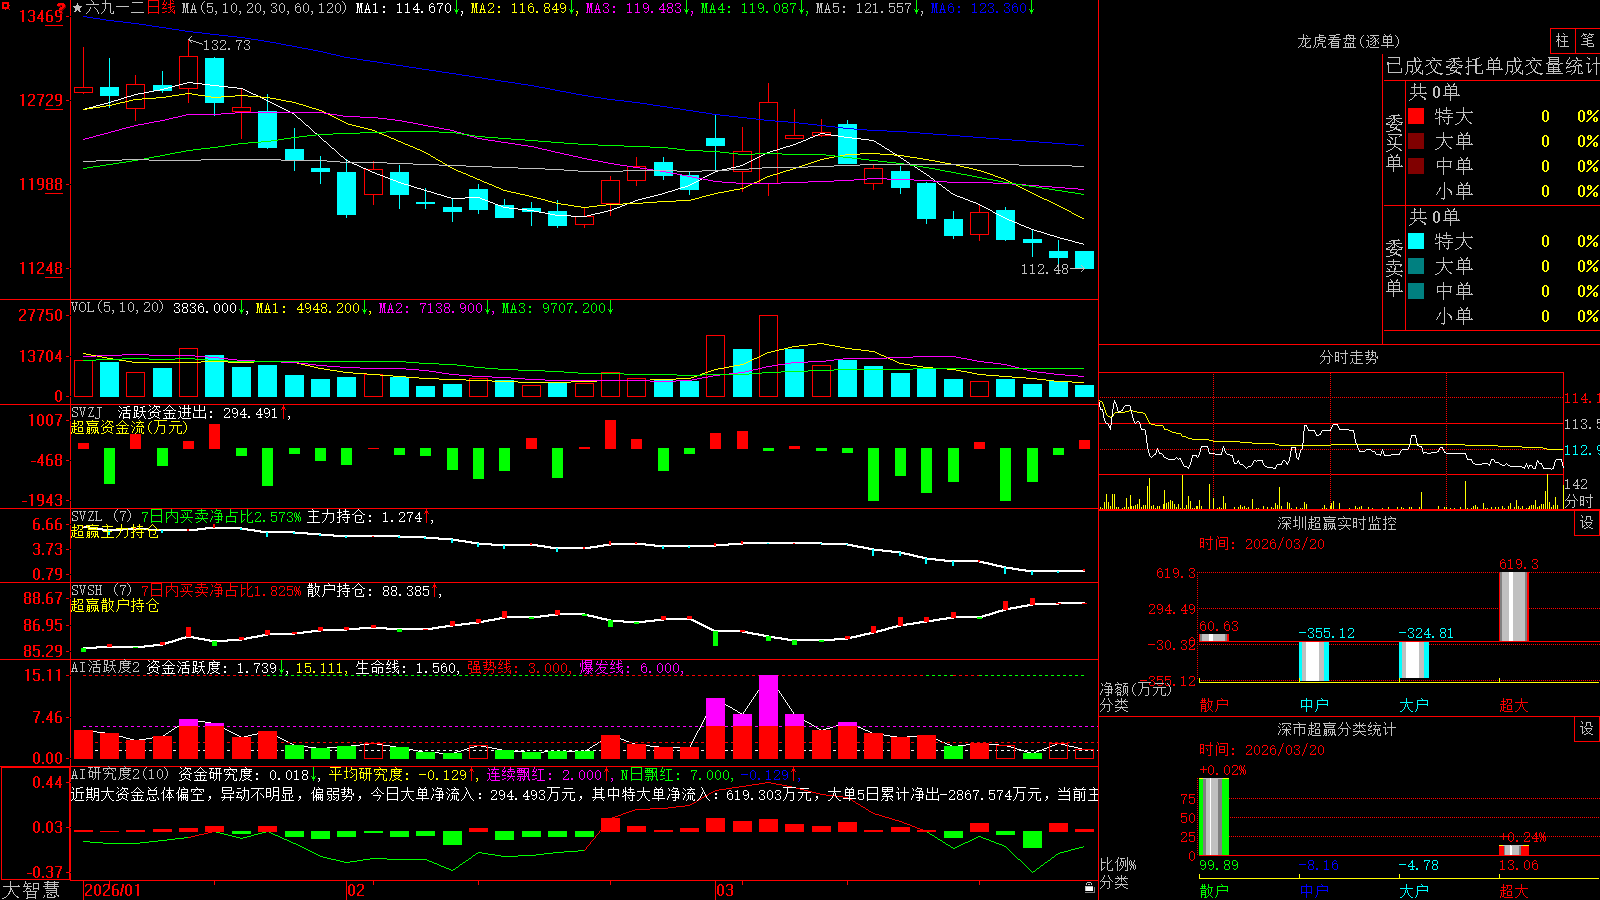
Task: Click the red 特大 buy-order color swatch
Action: click(x=1416, y=116)
